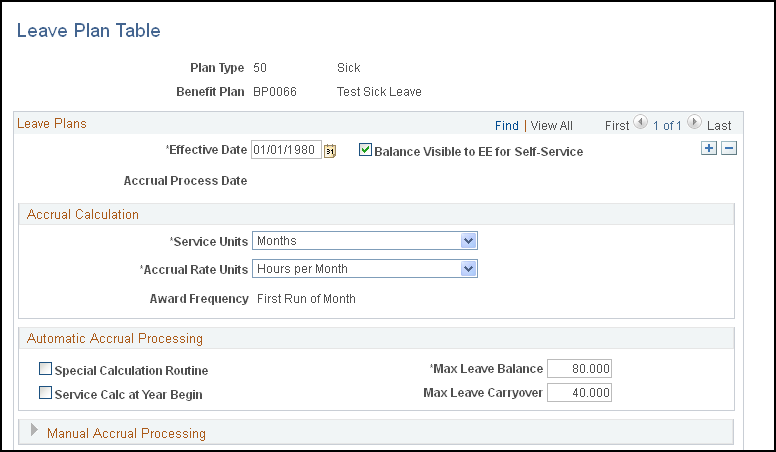Image resolution: width=776 pixels, height=452 pixels.
Task: Click the Accrual Rate Units dropdown arrow
Action: (x=468, y=269)
